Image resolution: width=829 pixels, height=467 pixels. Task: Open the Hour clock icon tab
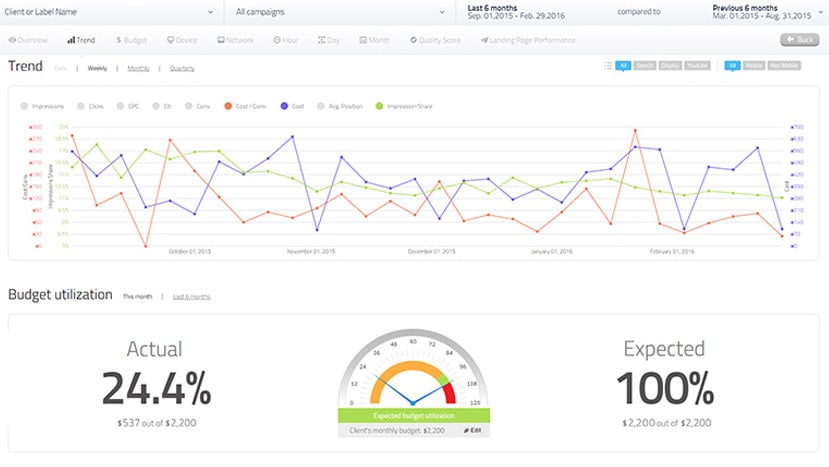285,40
